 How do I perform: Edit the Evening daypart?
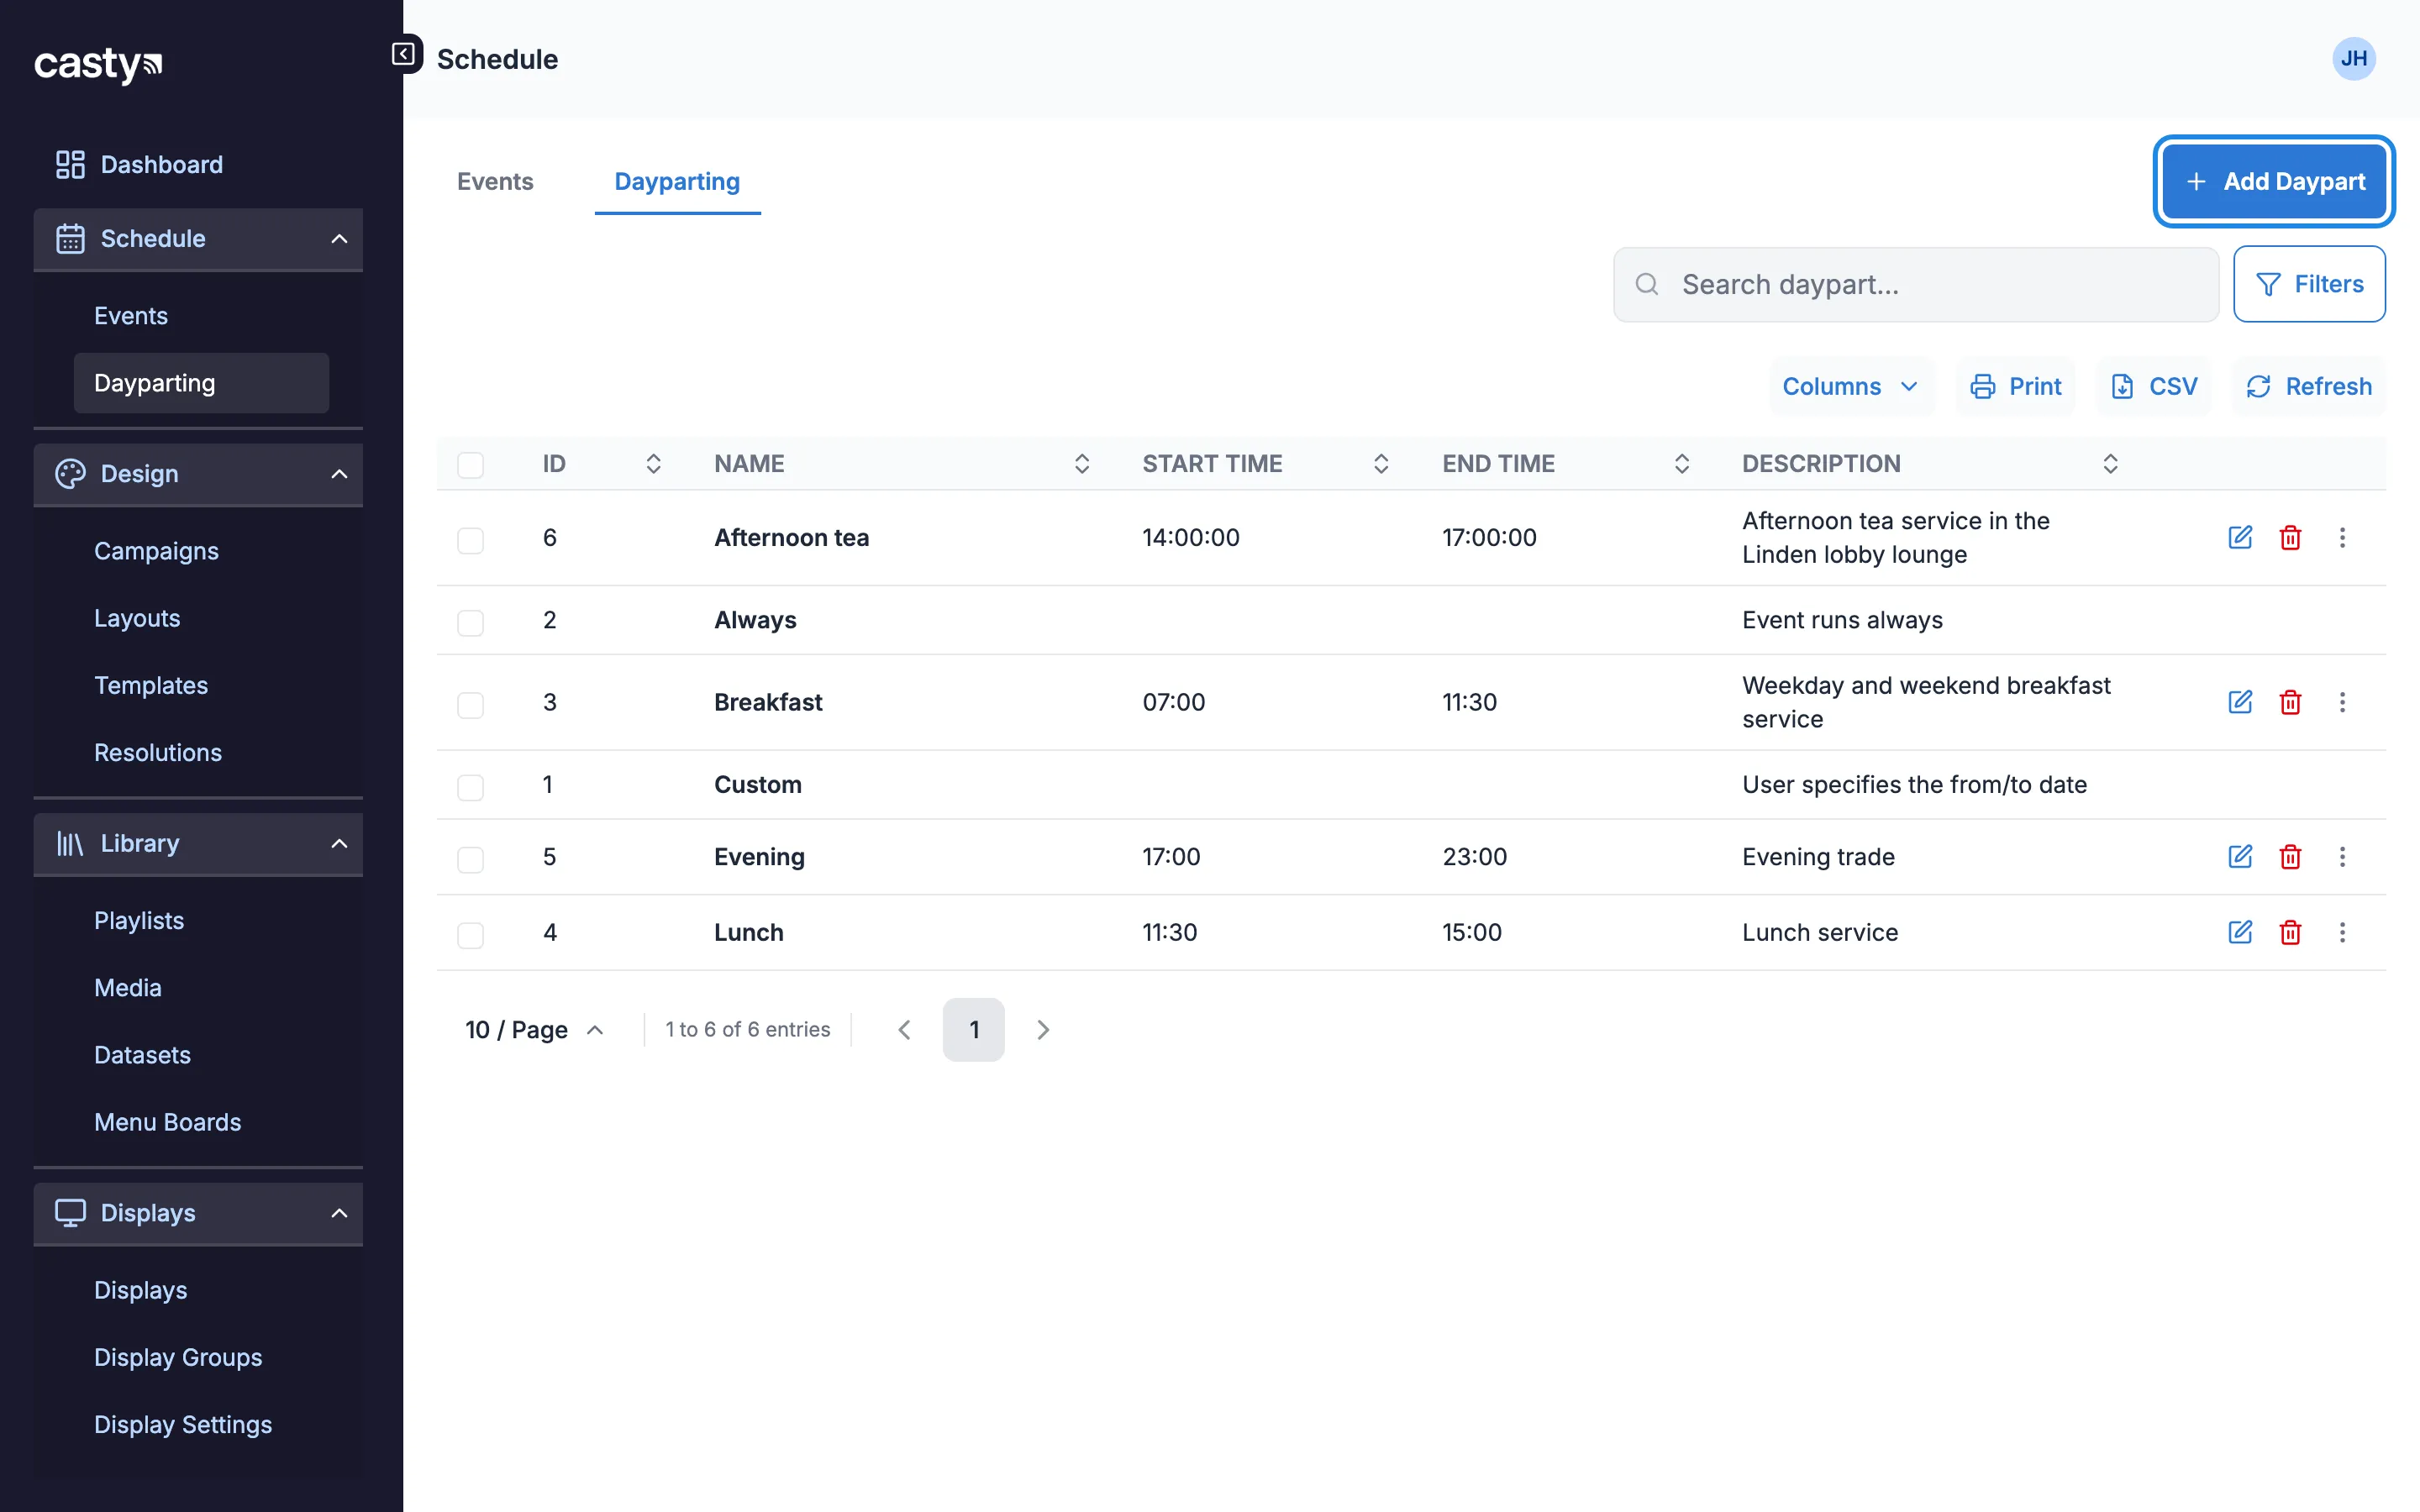click(x=2240, y=856)
